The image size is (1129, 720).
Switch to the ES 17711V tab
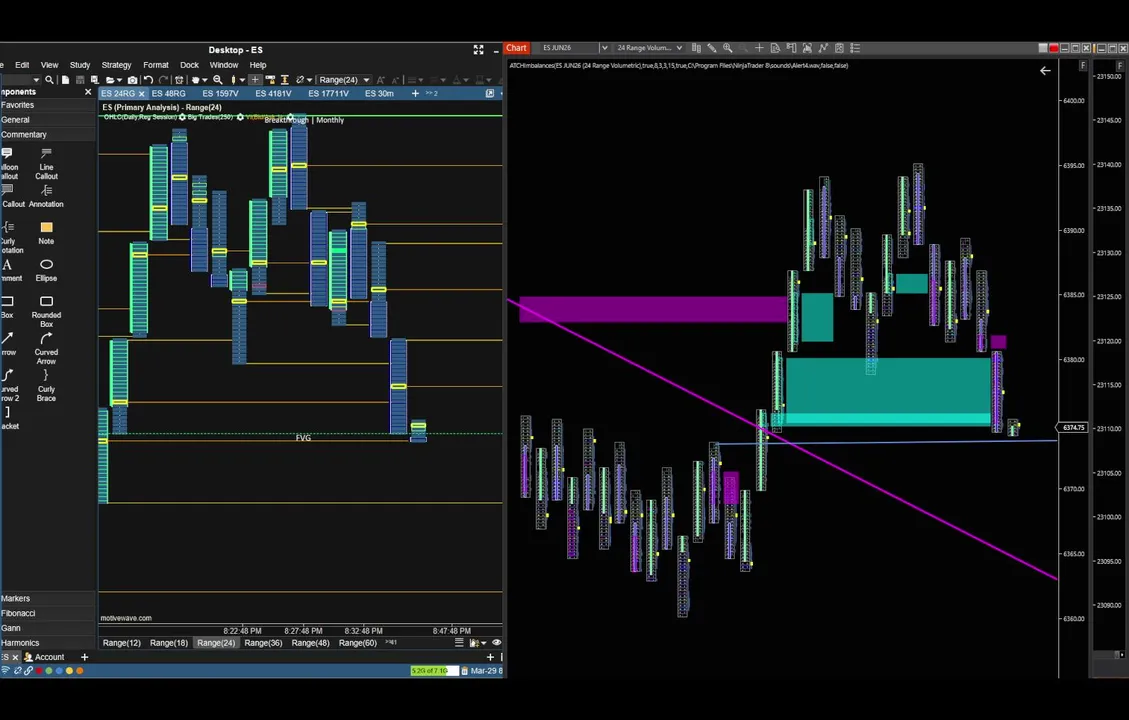(x=328, y=94)
